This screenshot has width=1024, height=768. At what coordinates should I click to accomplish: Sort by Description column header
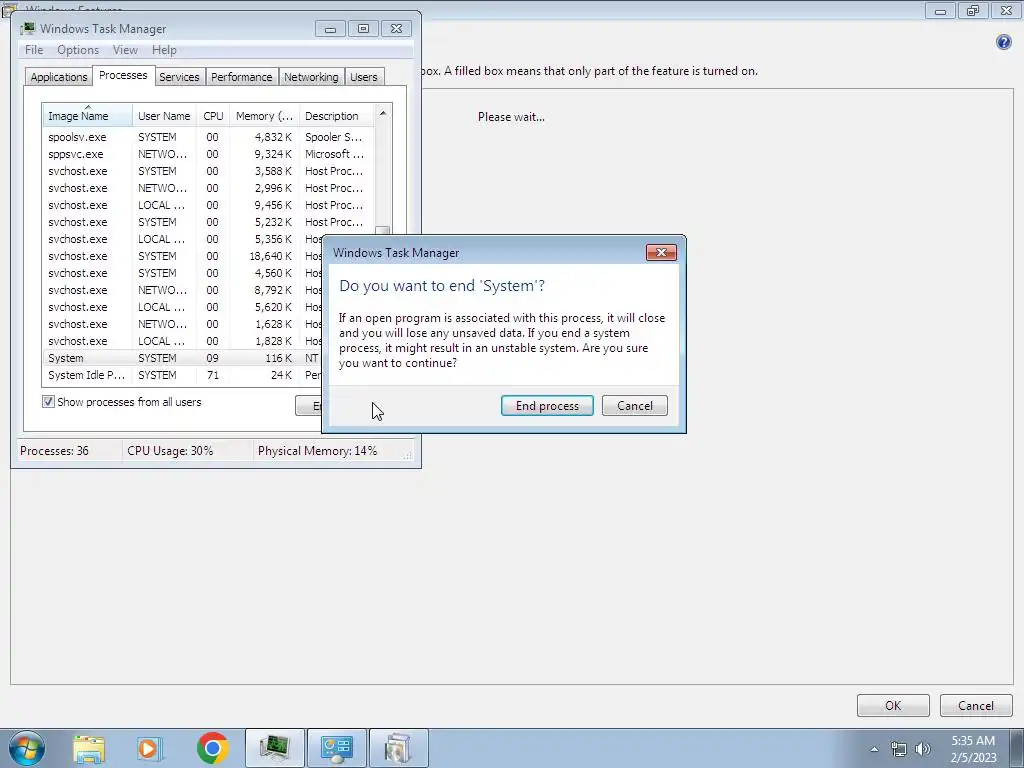coord(336,116)
